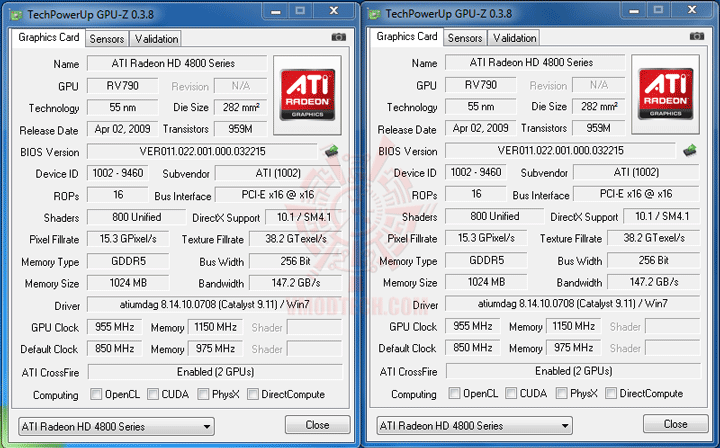Click ROPs value 16 in left window

pyautogui.click(x=118, y=195)
